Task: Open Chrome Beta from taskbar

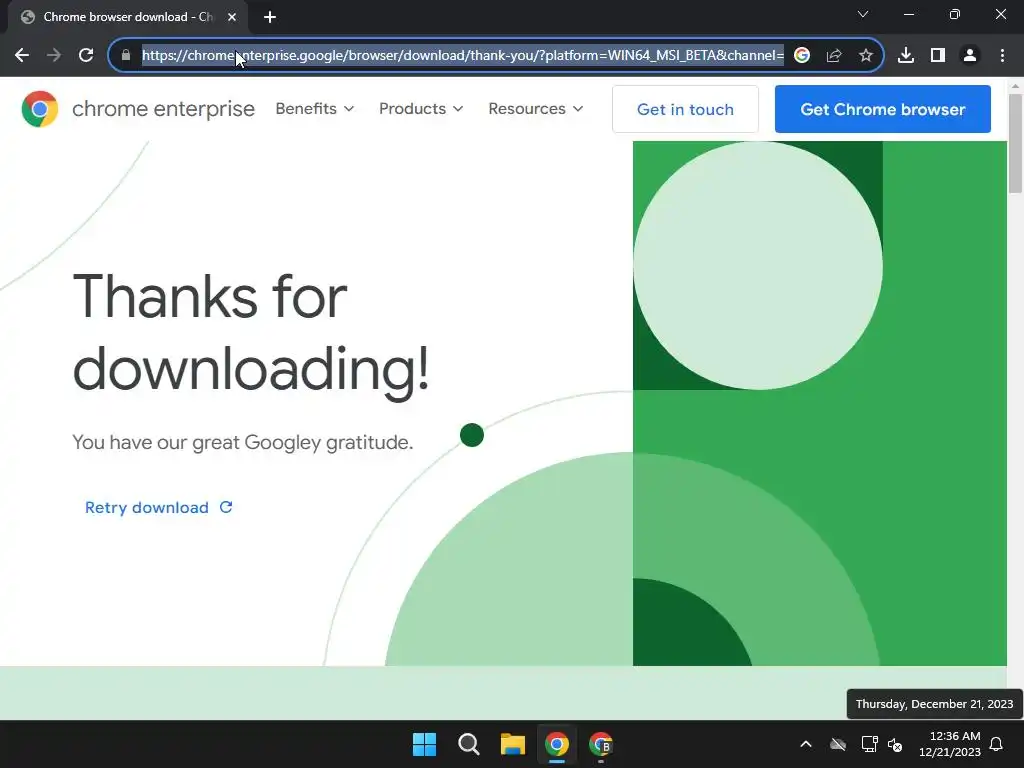Action: [x=601, y=744]
